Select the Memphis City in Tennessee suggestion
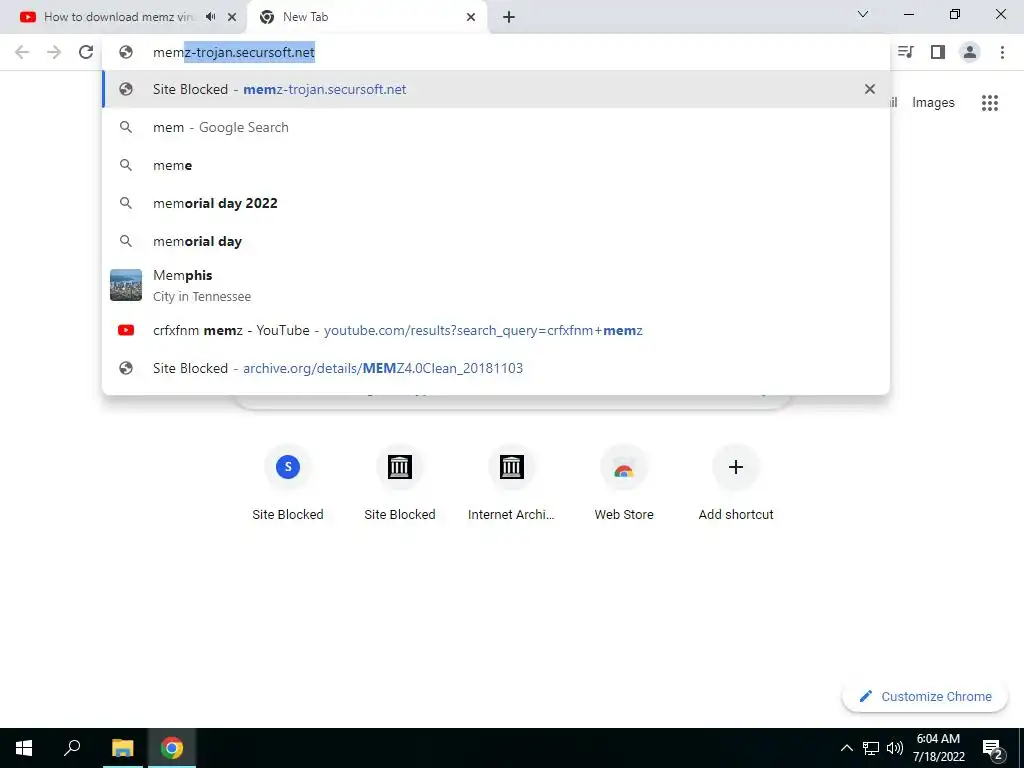1024x768 pixels. [496, 285]
